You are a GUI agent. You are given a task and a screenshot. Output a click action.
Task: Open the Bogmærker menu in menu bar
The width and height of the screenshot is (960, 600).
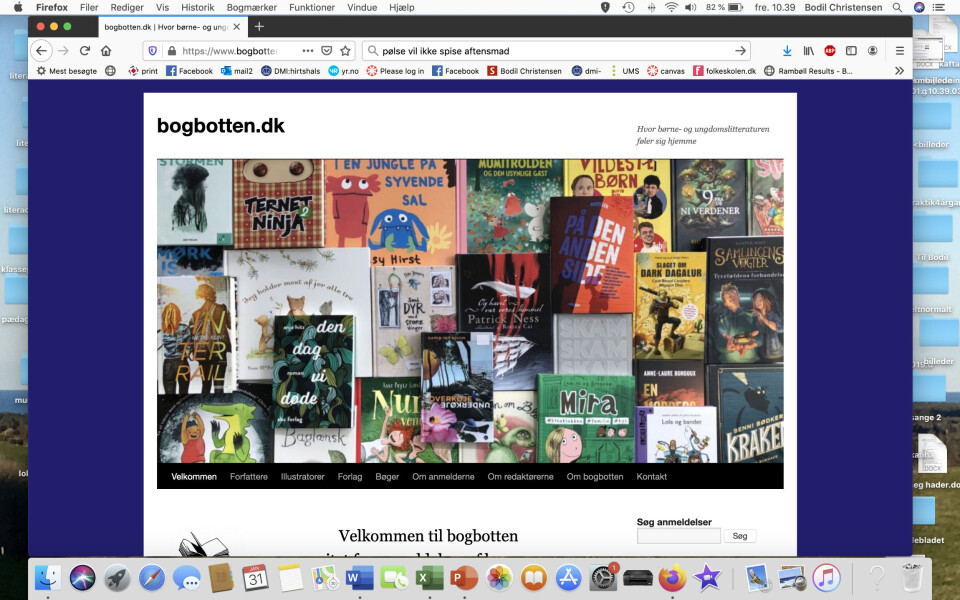251,7
